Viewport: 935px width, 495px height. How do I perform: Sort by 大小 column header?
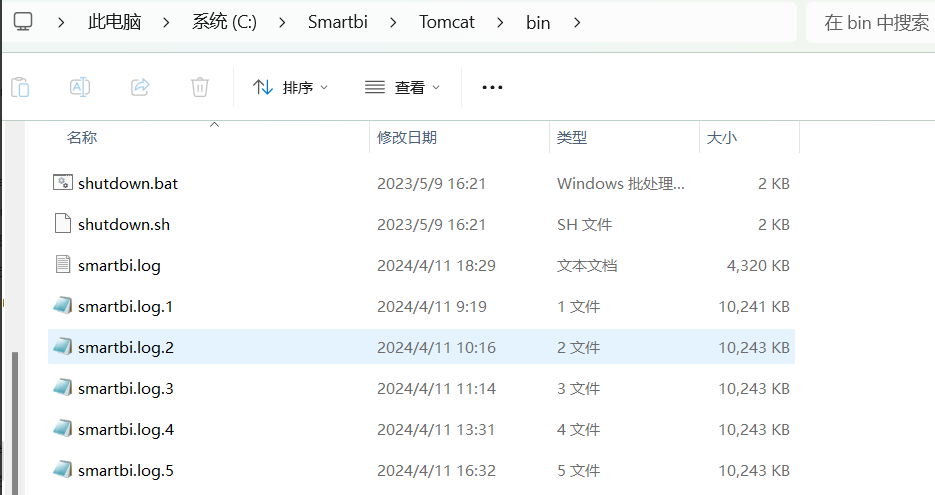click(x=722, y=137)
